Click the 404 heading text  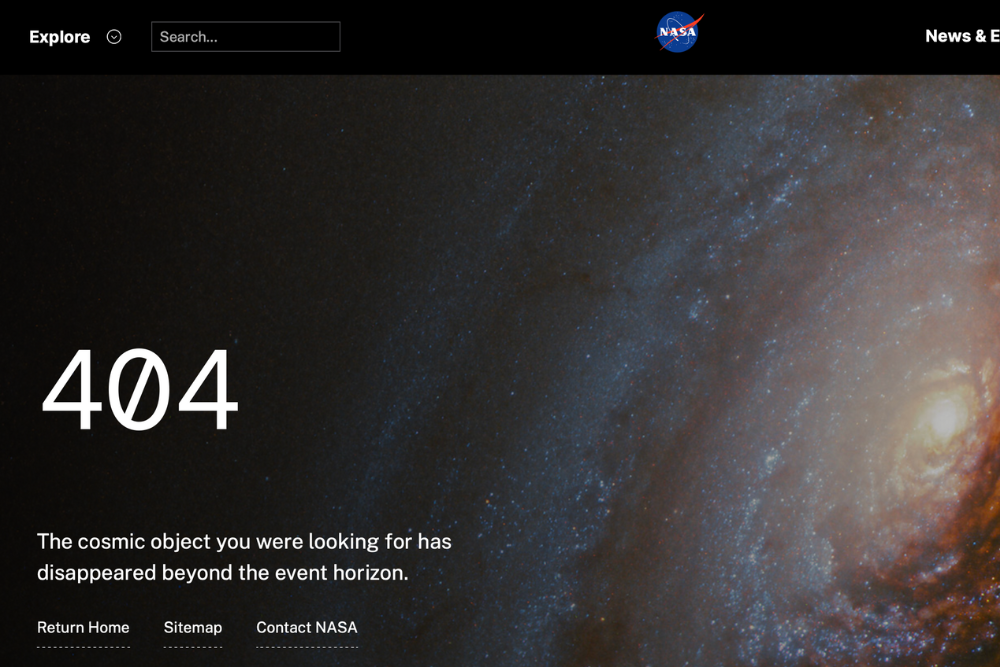(140, 390)
